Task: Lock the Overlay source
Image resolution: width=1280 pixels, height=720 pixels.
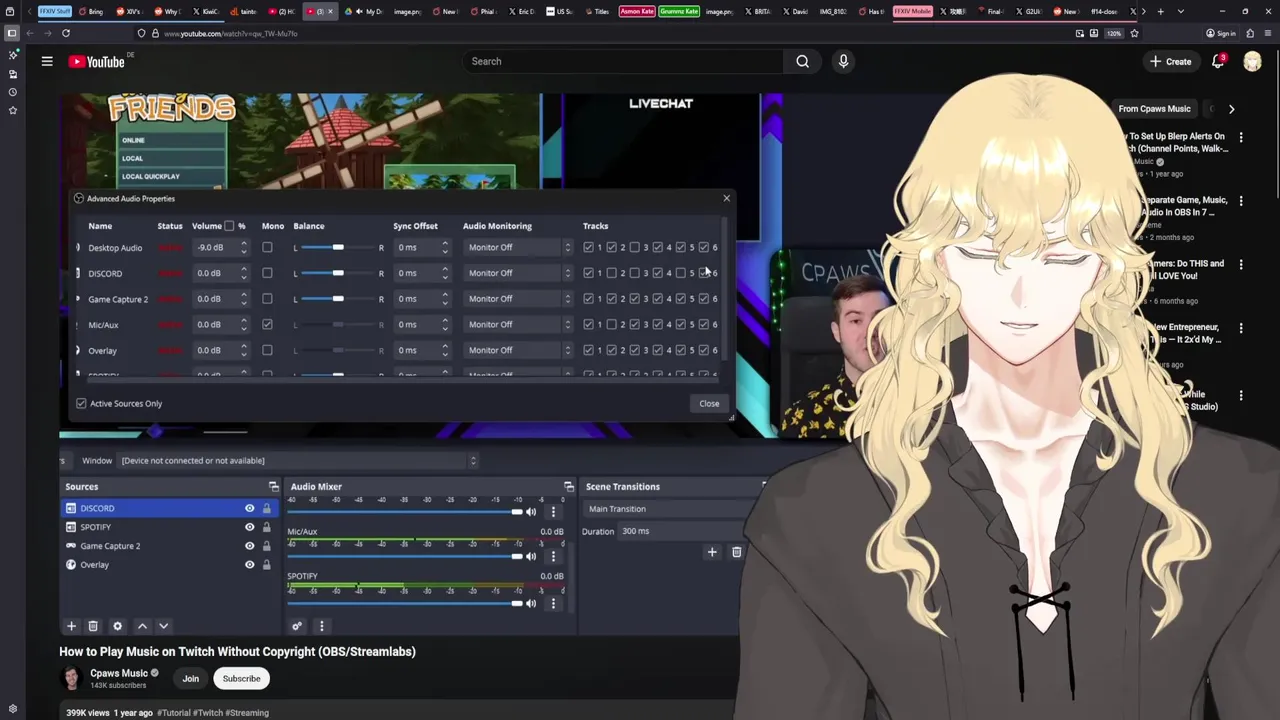Action: (x=266, y=565)
